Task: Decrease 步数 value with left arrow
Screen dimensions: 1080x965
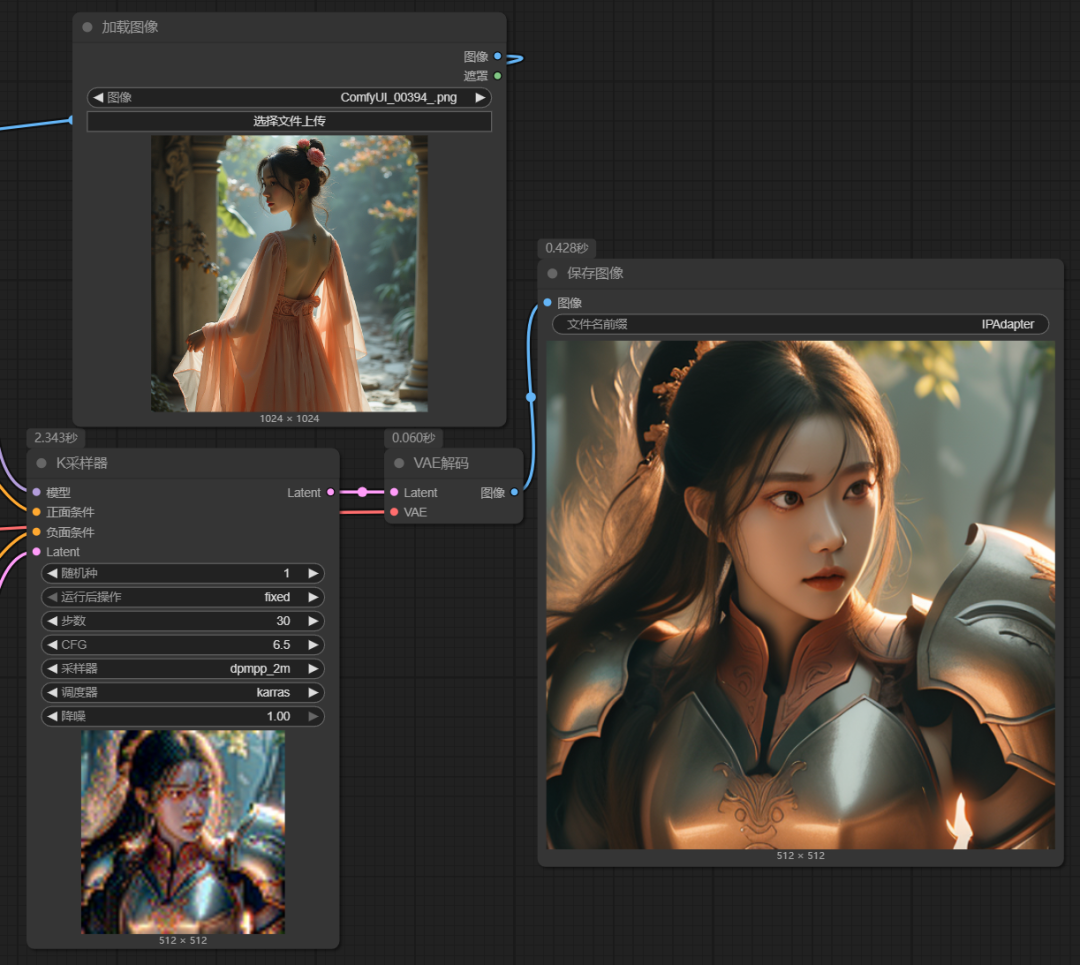Action: 52,621
